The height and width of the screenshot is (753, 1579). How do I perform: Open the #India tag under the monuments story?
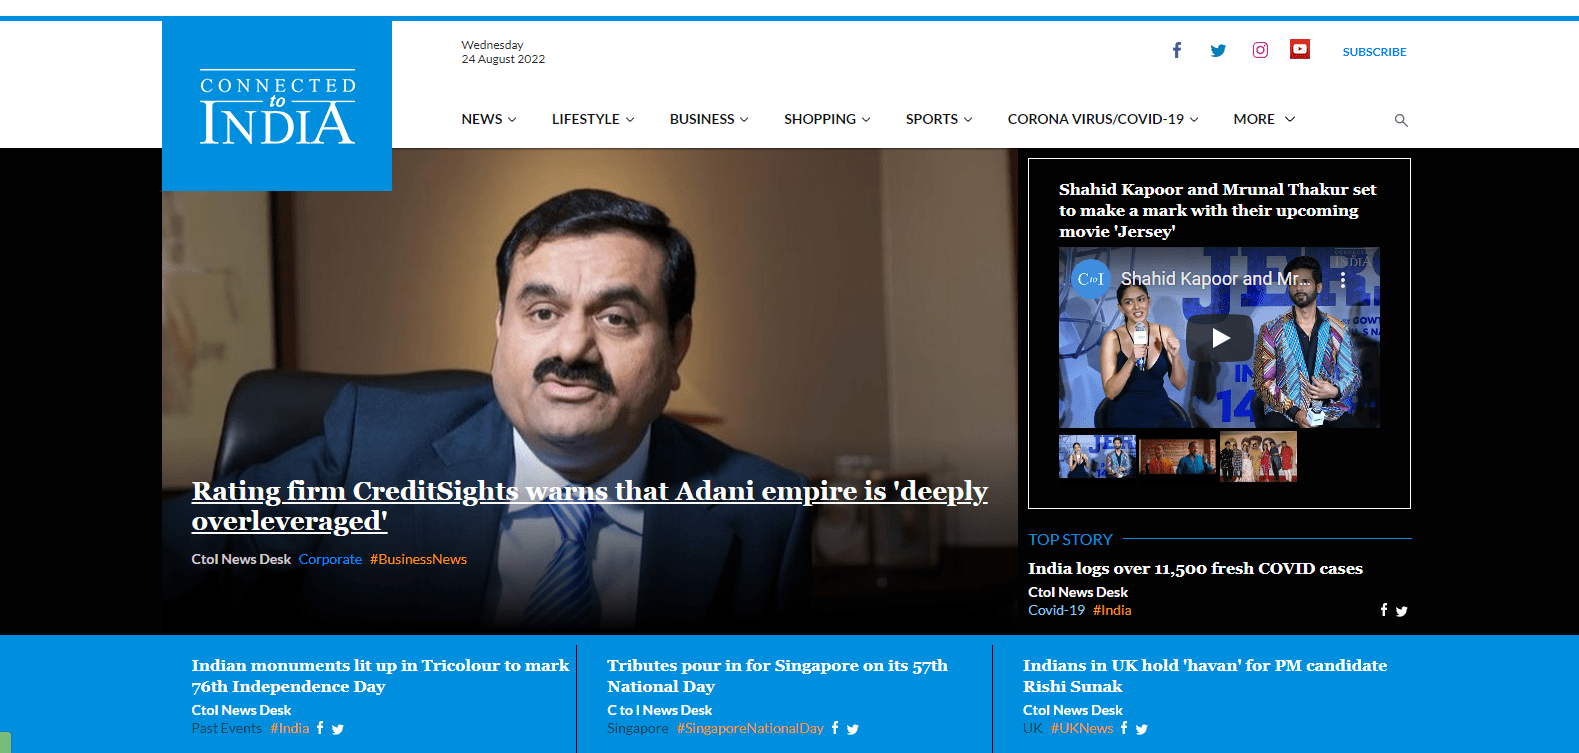pos(289,728)
